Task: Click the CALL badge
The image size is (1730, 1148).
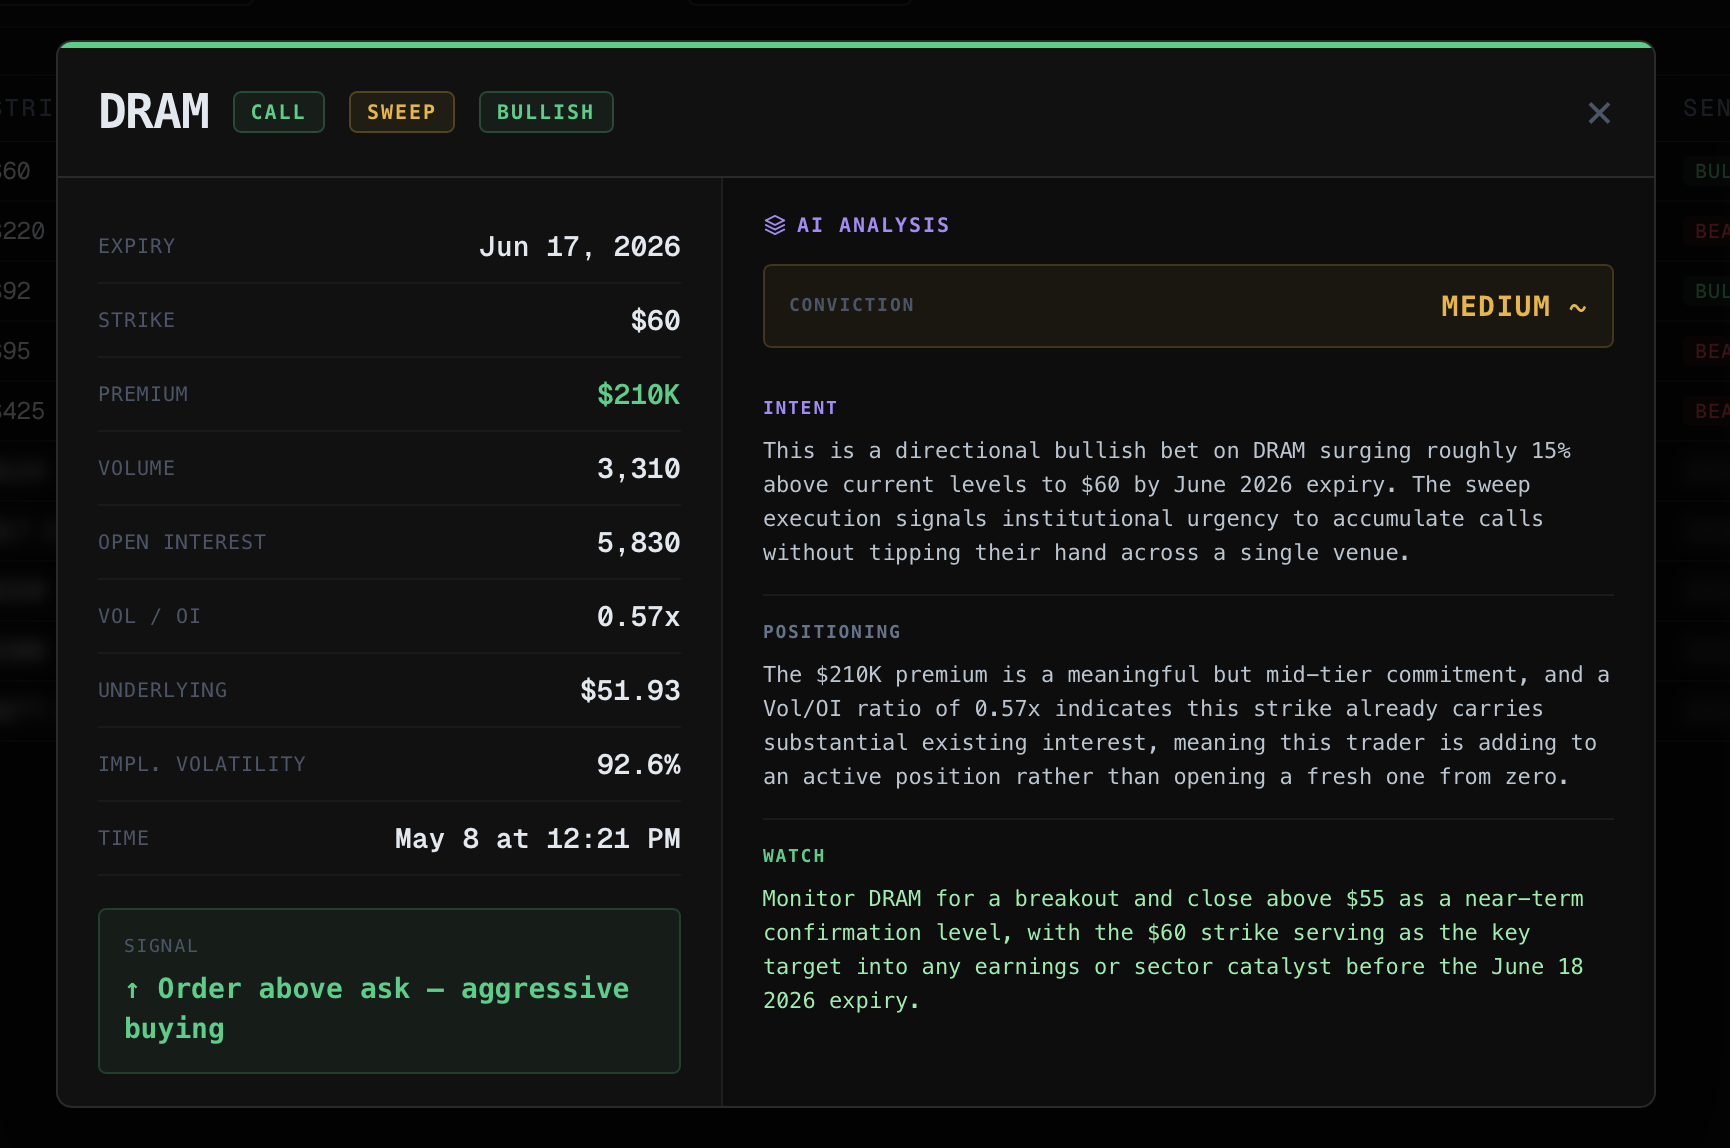Action: click(x=279, y=112)
